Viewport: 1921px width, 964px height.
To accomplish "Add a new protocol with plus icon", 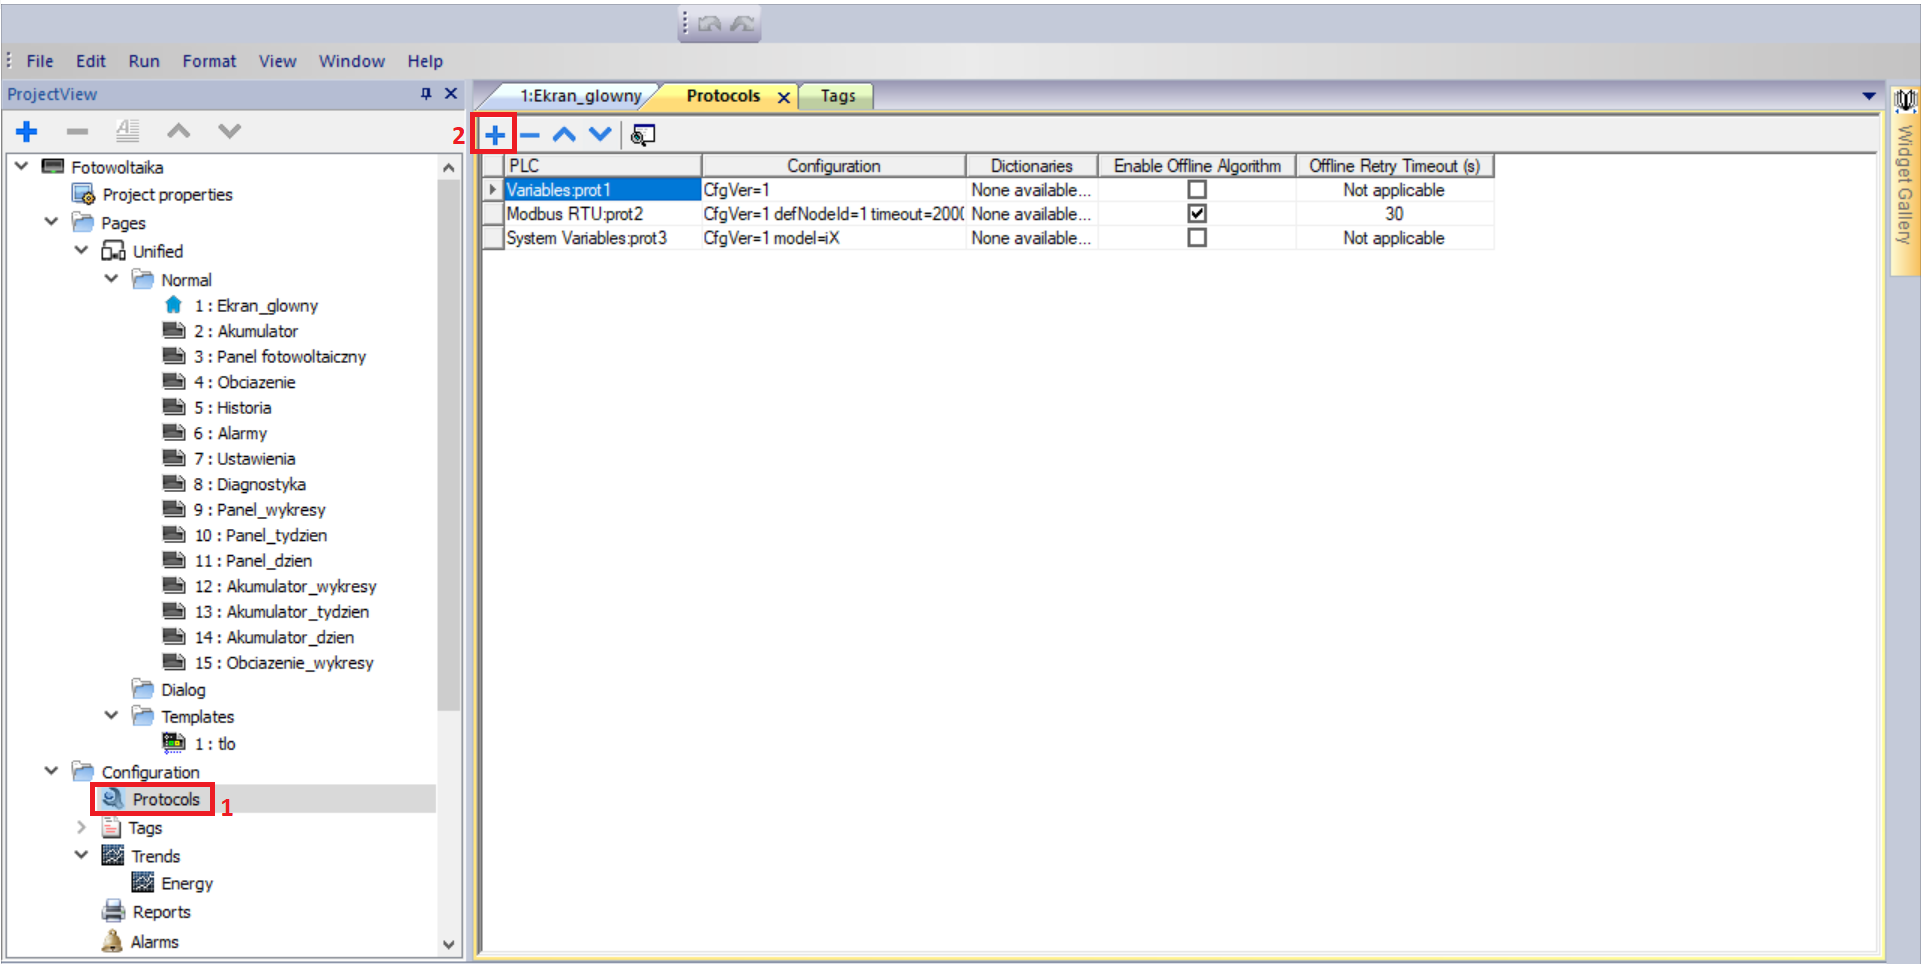I will click(495, 135).
